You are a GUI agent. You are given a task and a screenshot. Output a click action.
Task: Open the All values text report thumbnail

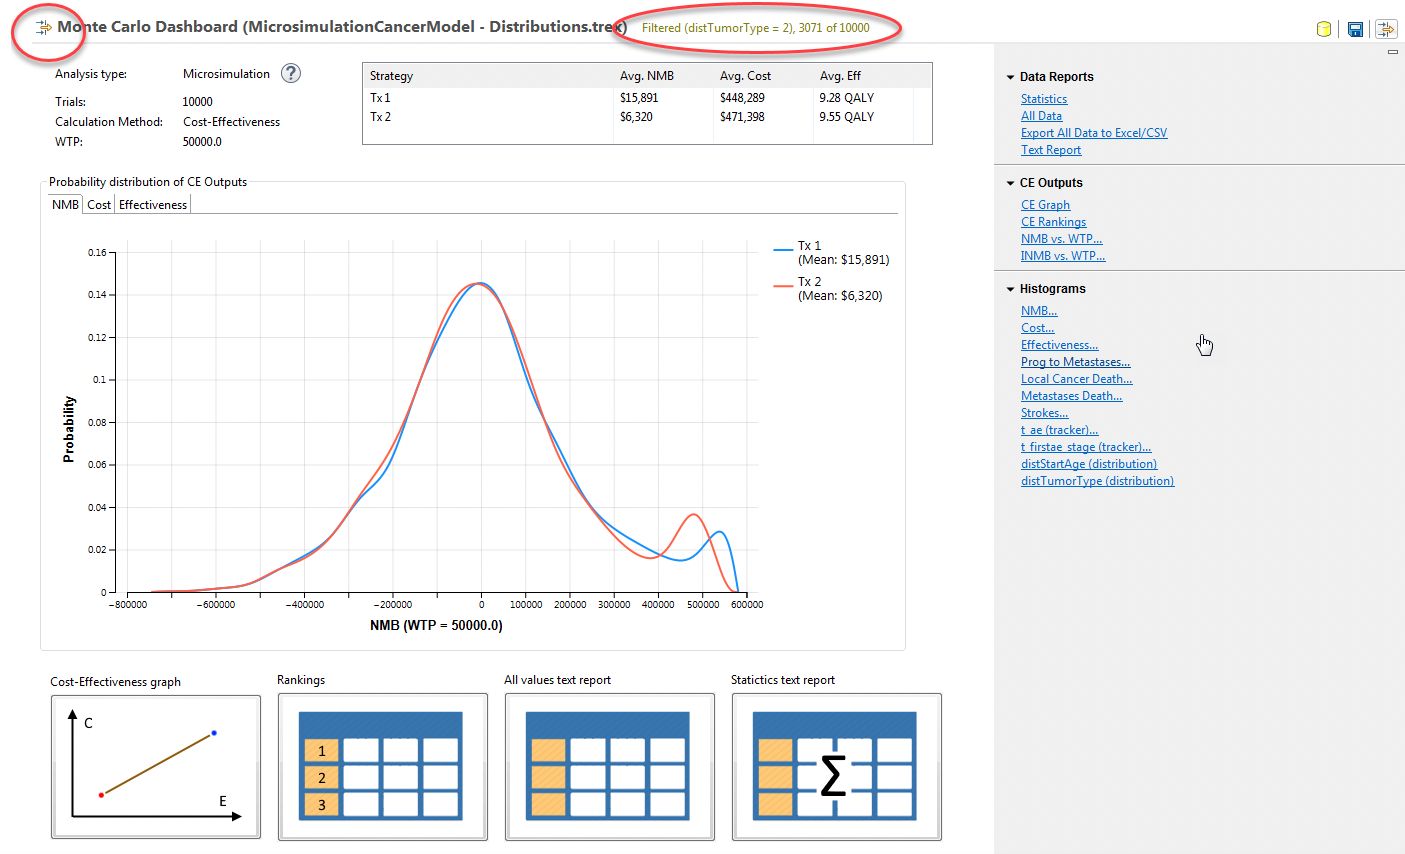pyautogui.click(x=610, y=767)
